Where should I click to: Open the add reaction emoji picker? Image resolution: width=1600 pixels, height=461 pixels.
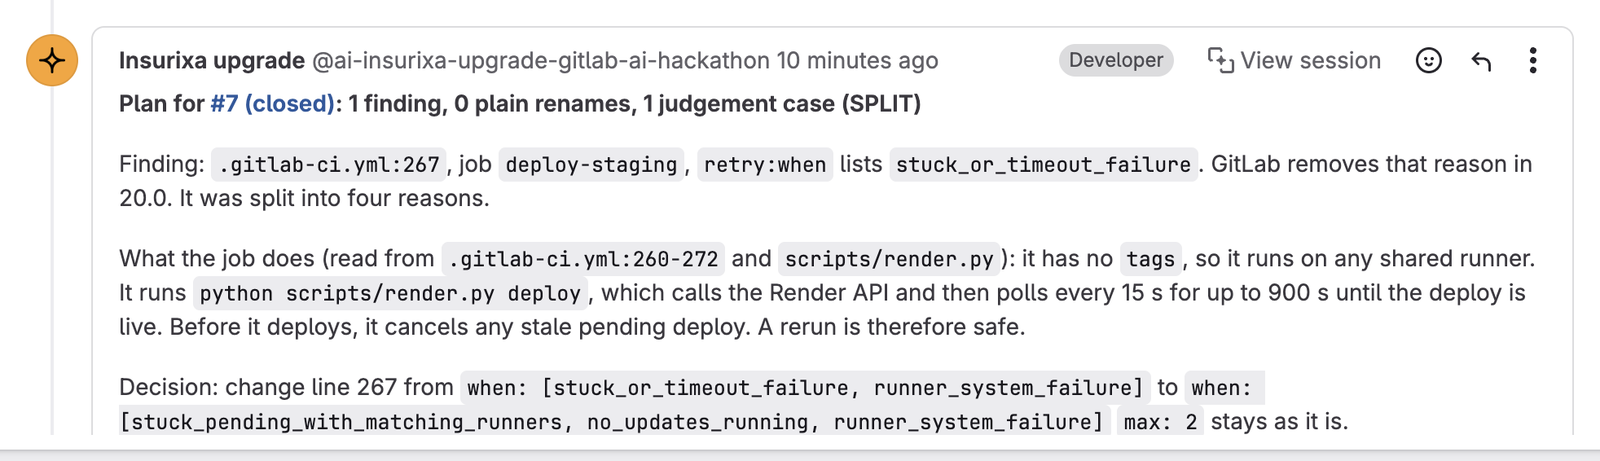tap(1429, 61)
